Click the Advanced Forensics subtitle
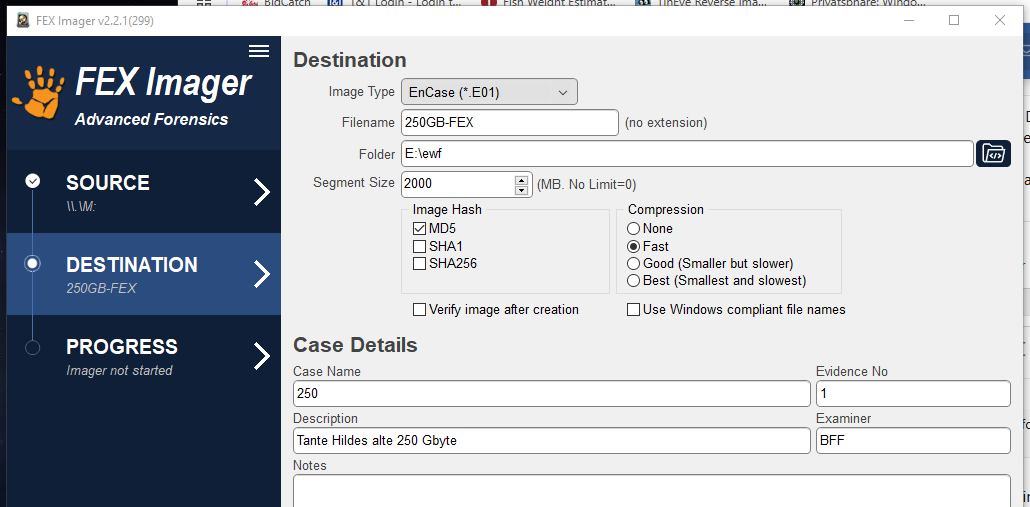This screenshot has height=507, width=1030. point(151,120)
